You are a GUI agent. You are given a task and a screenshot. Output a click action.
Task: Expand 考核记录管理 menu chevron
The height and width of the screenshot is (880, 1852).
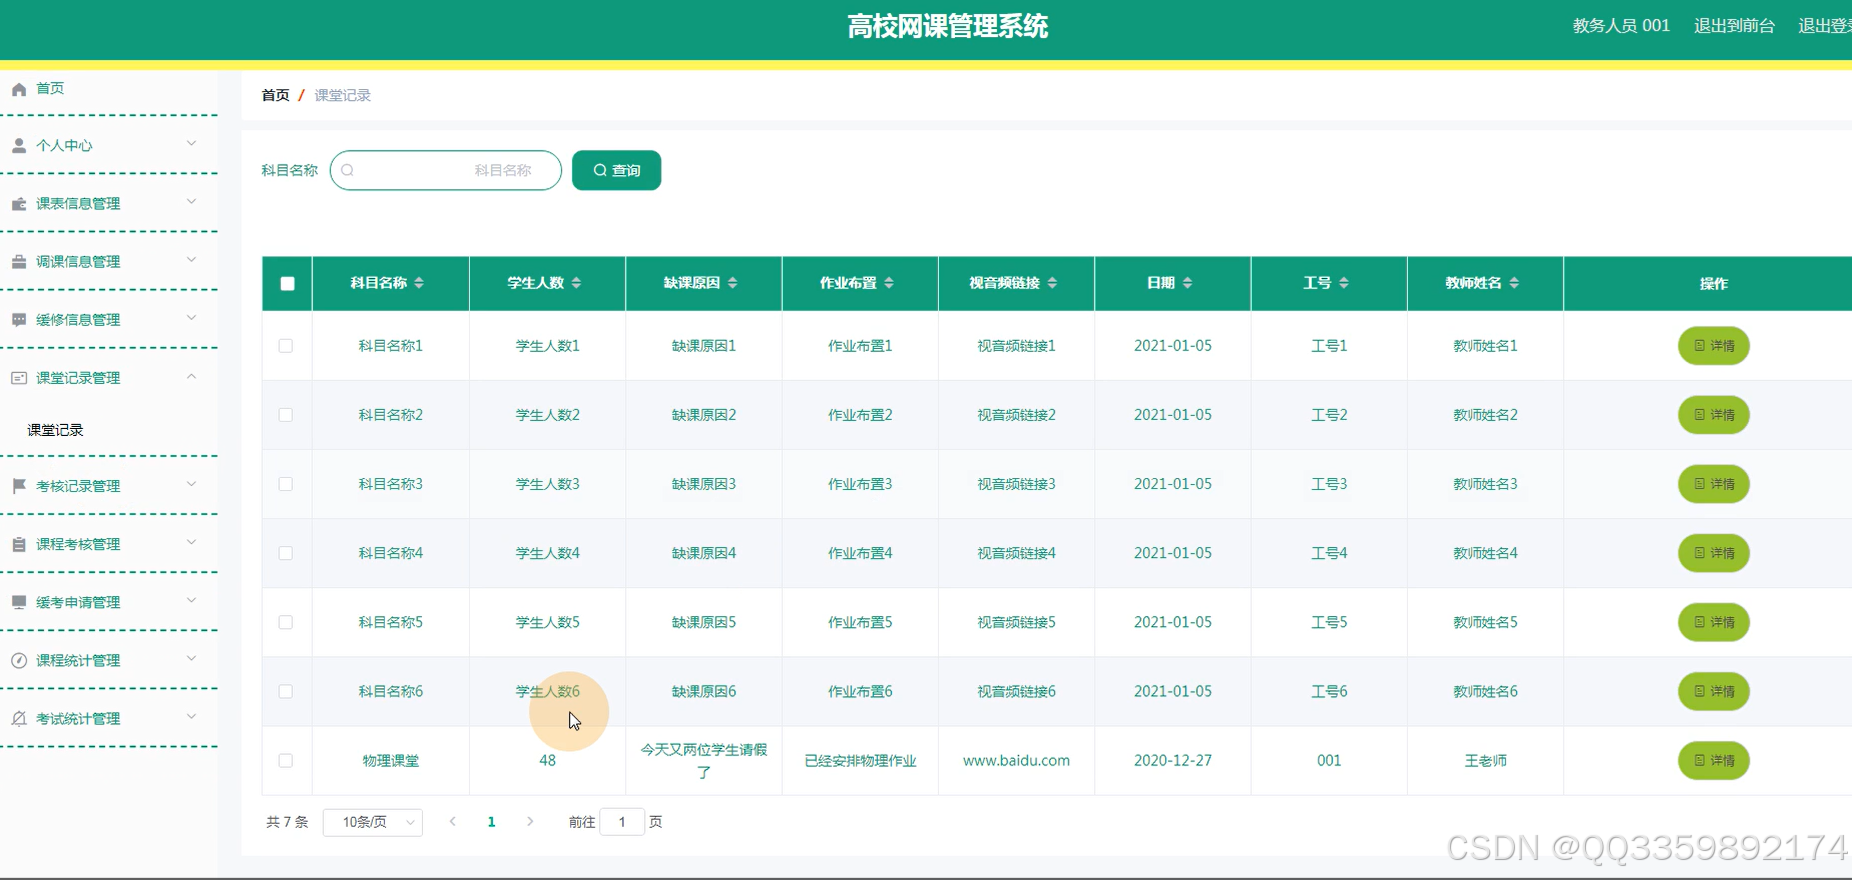click(x=191, y=484)
